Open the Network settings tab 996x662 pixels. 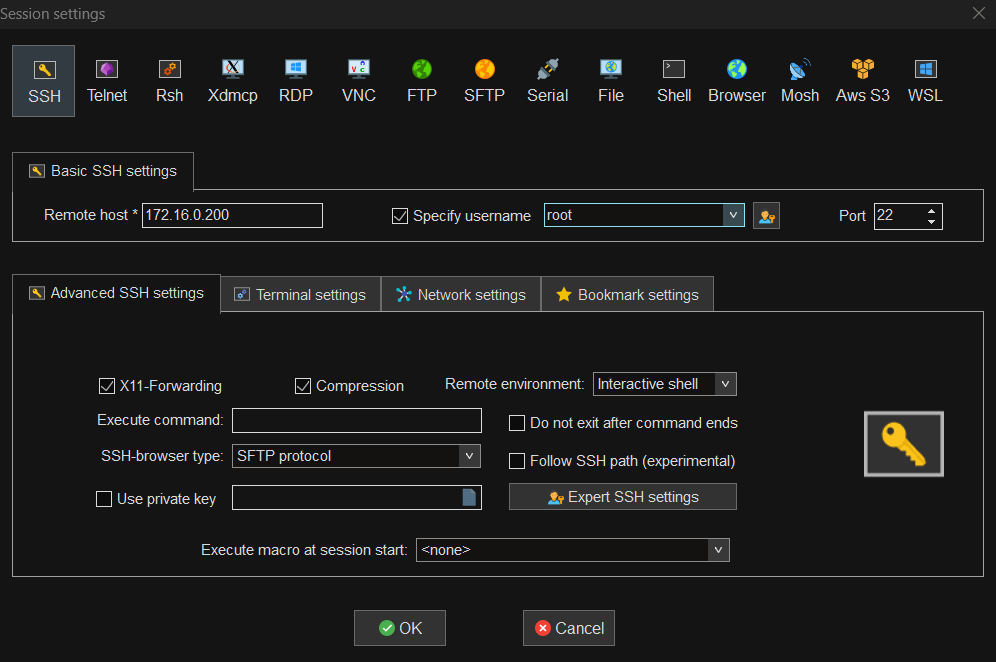click(x=461, y=294)
